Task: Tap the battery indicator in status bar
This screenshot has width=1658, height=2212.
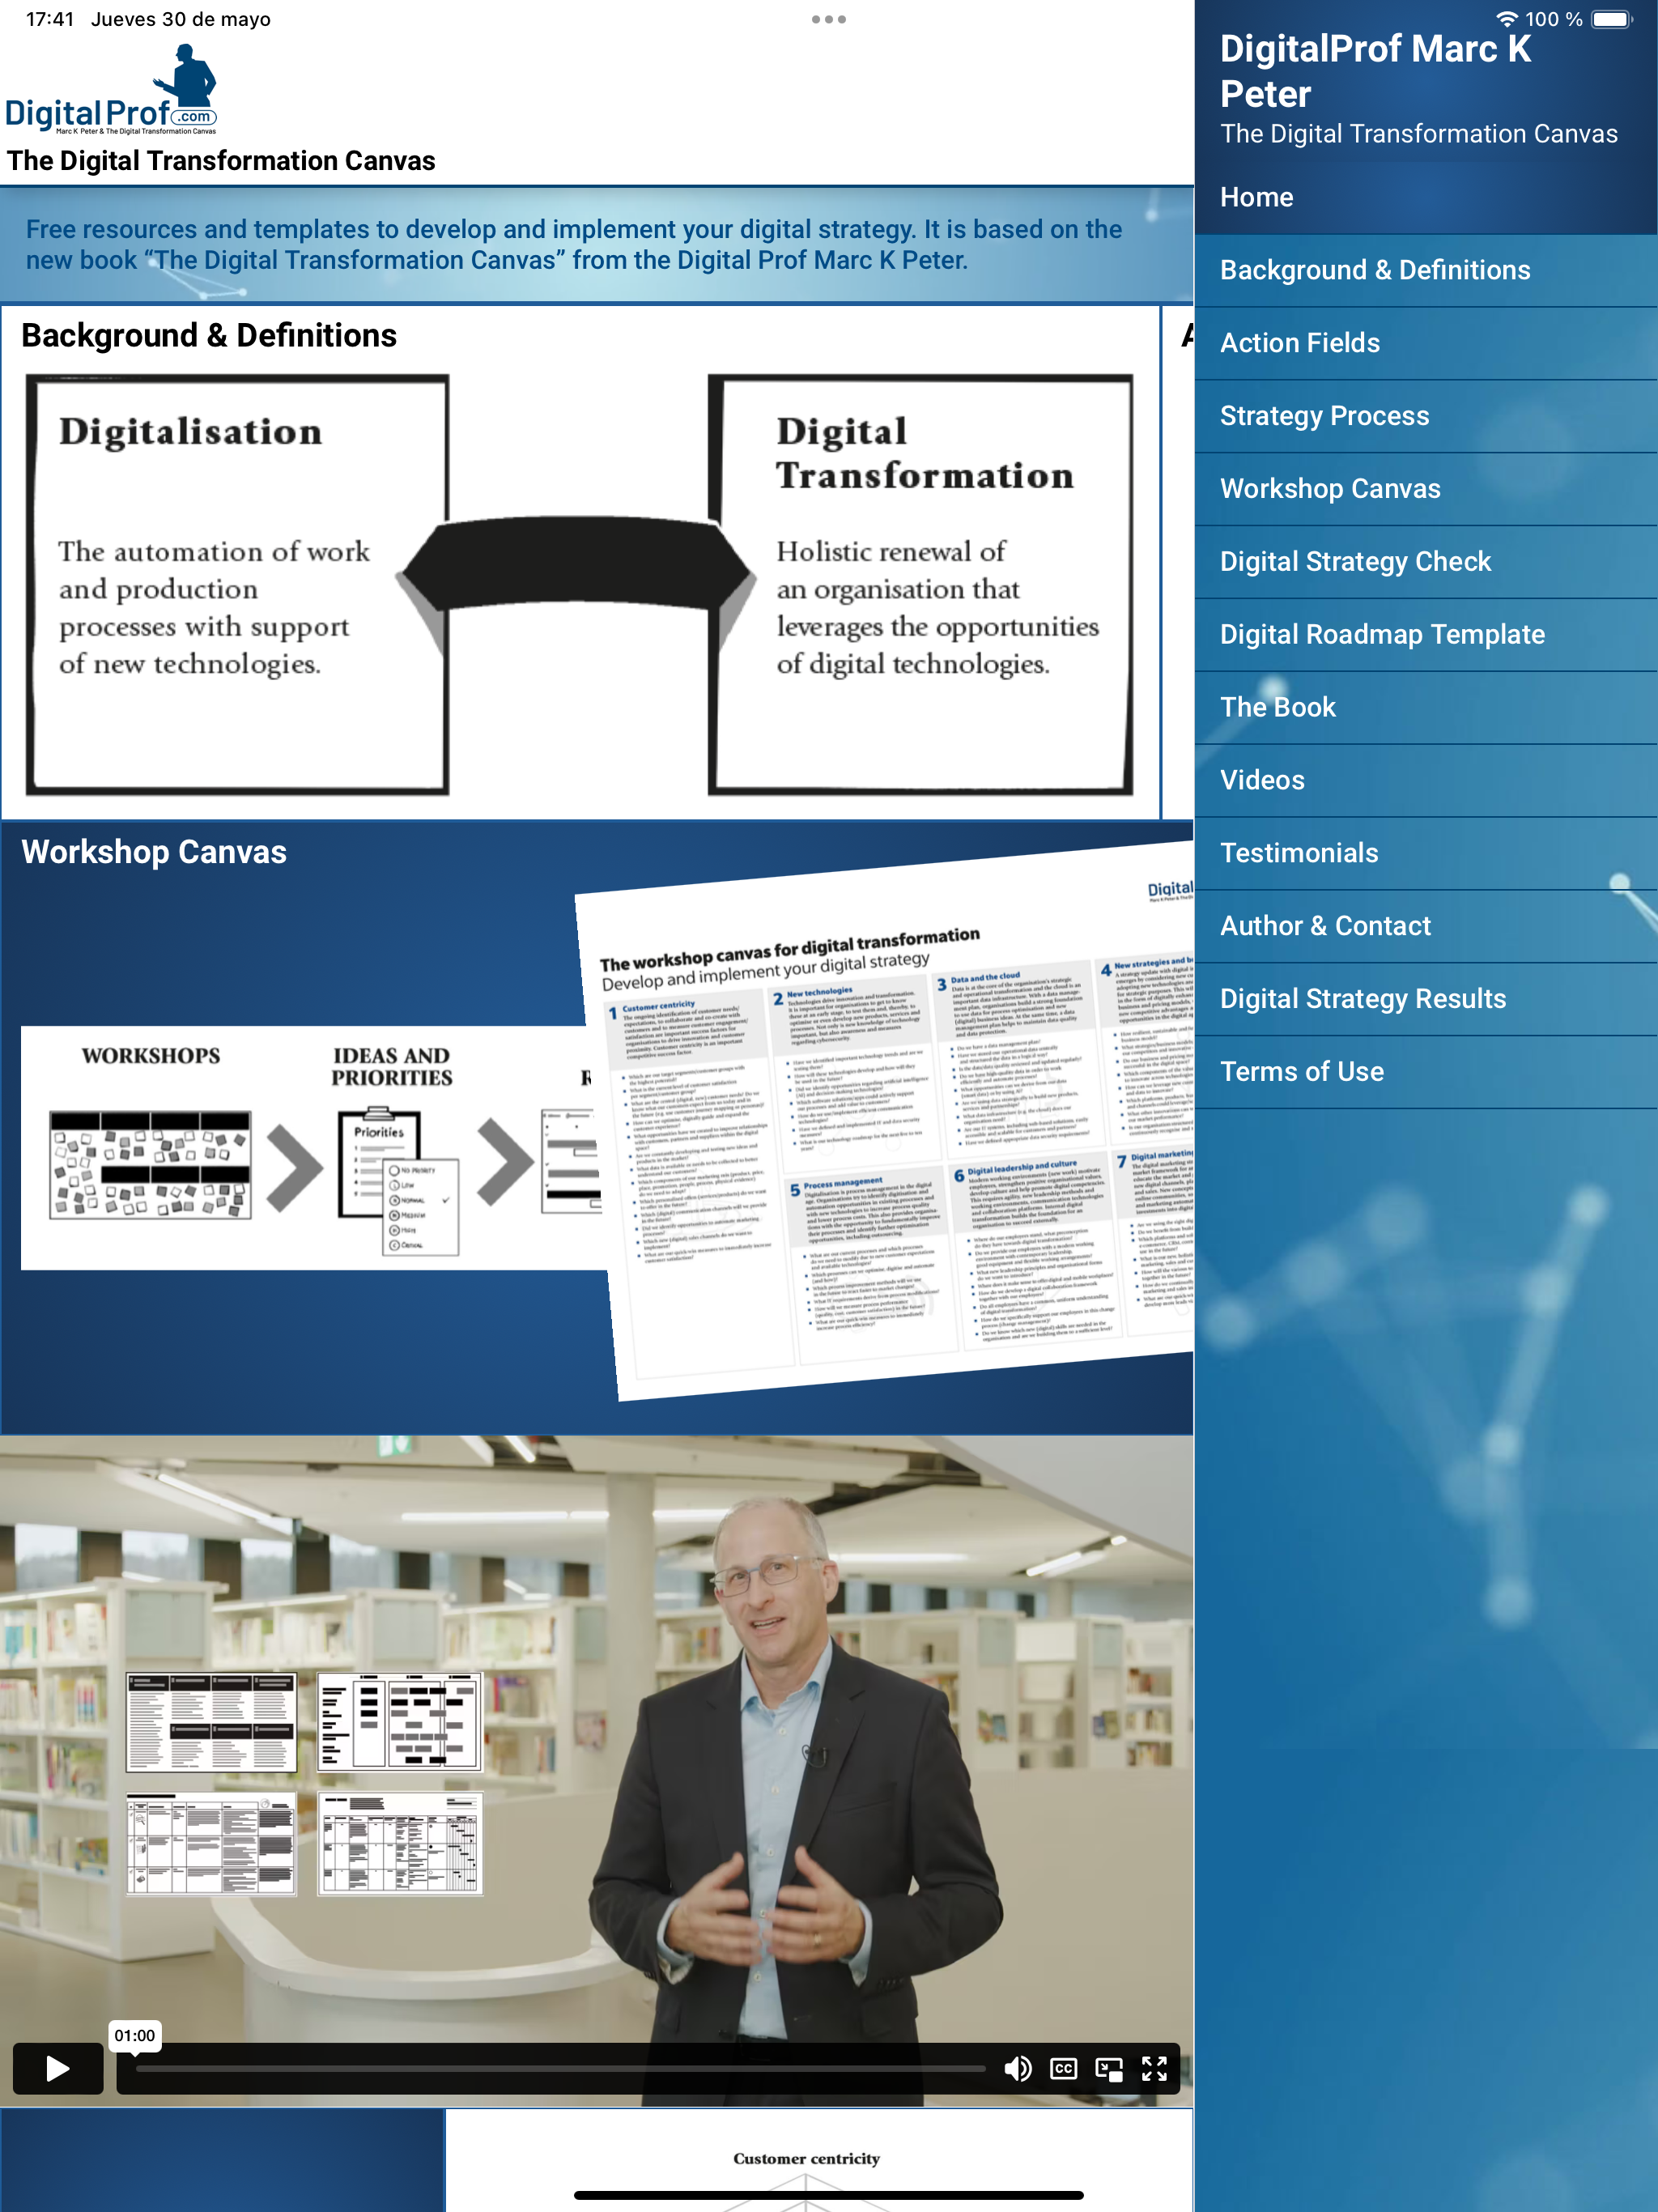Action: (1612, 19)
